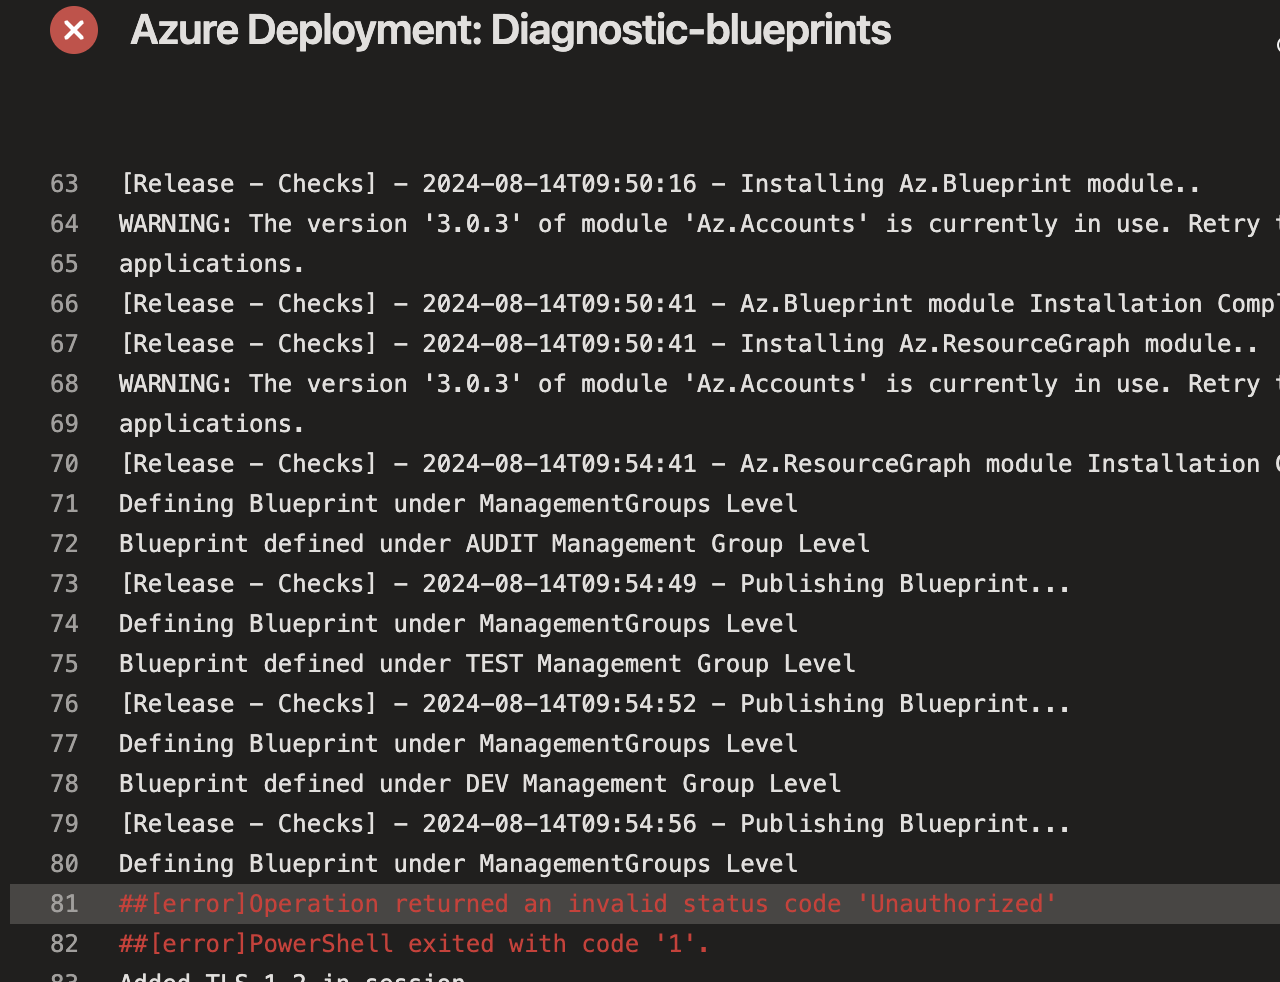The width and height of the screenshot is (1280, 982).
Task: Select line 70 Az.ResourceGraph module Installation entry
Action: click(x=699, y=464)
